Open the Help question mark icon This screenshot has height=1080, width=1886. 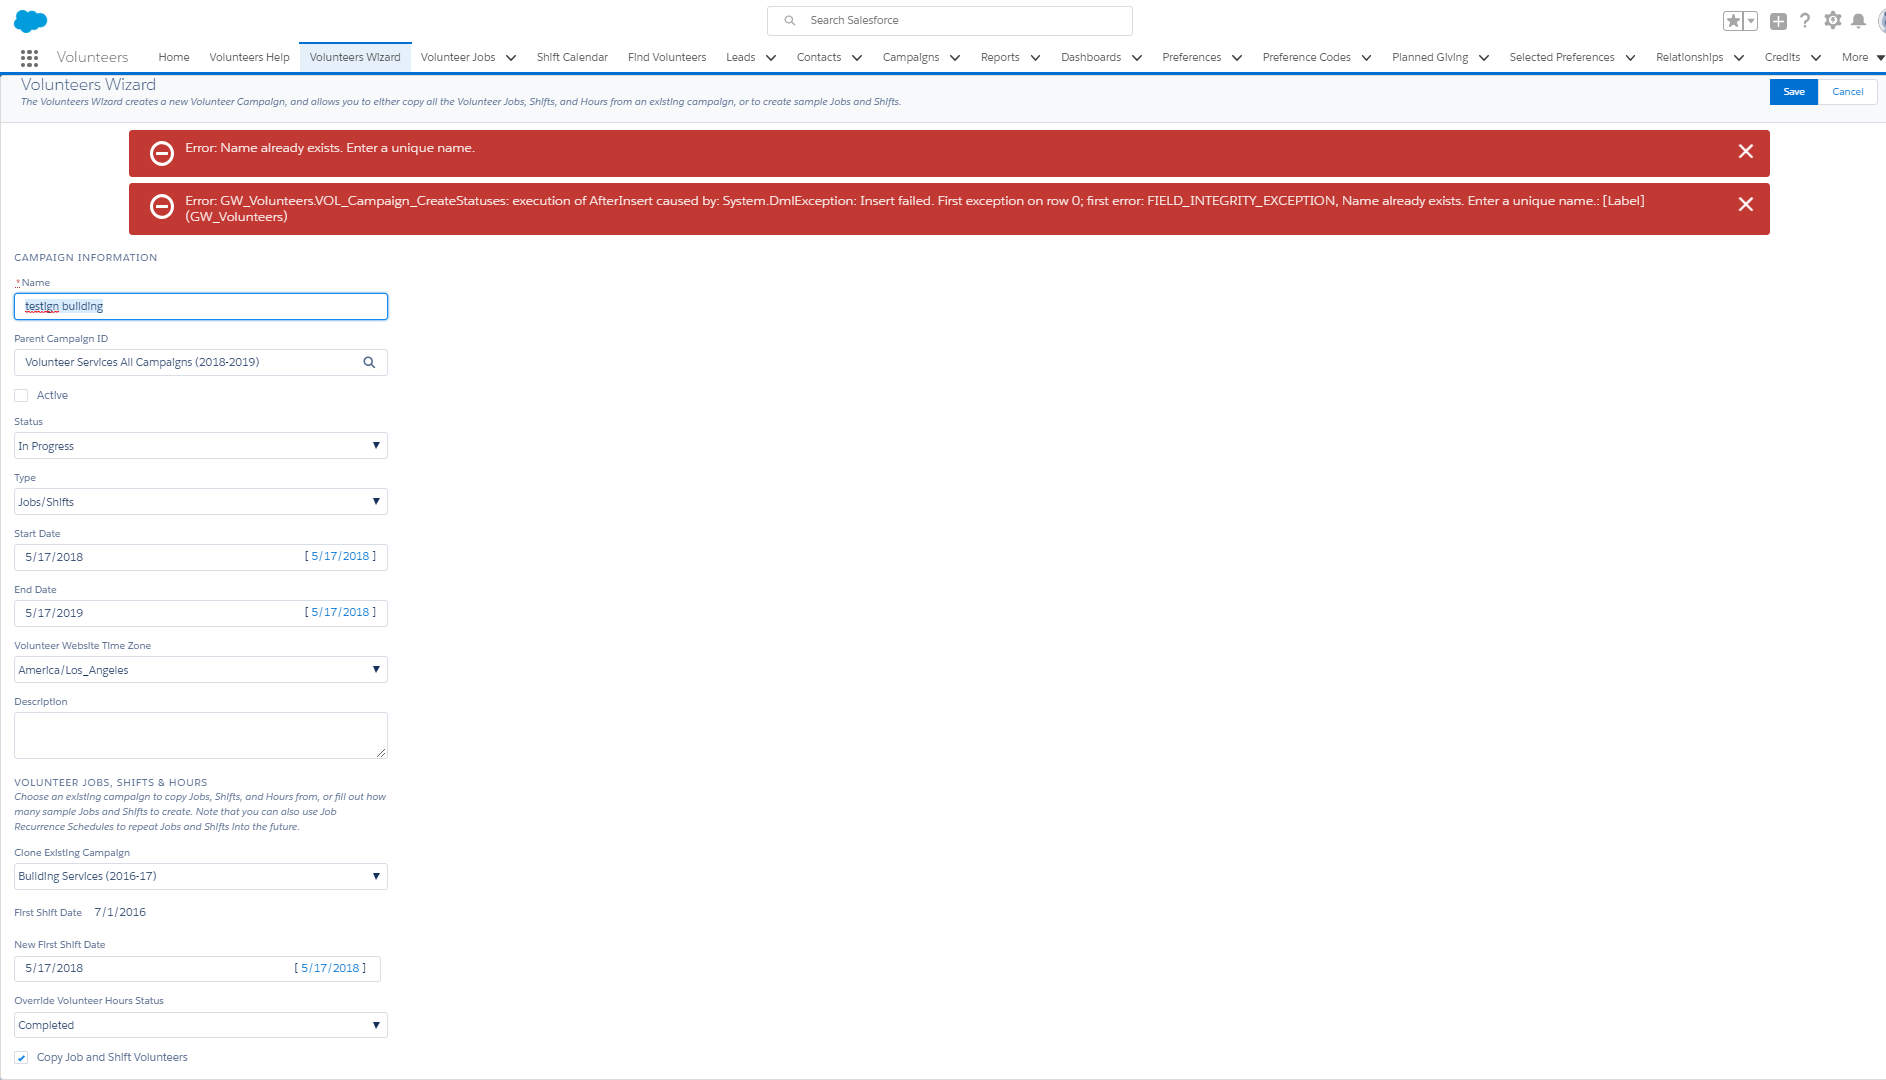(1805, 21)
